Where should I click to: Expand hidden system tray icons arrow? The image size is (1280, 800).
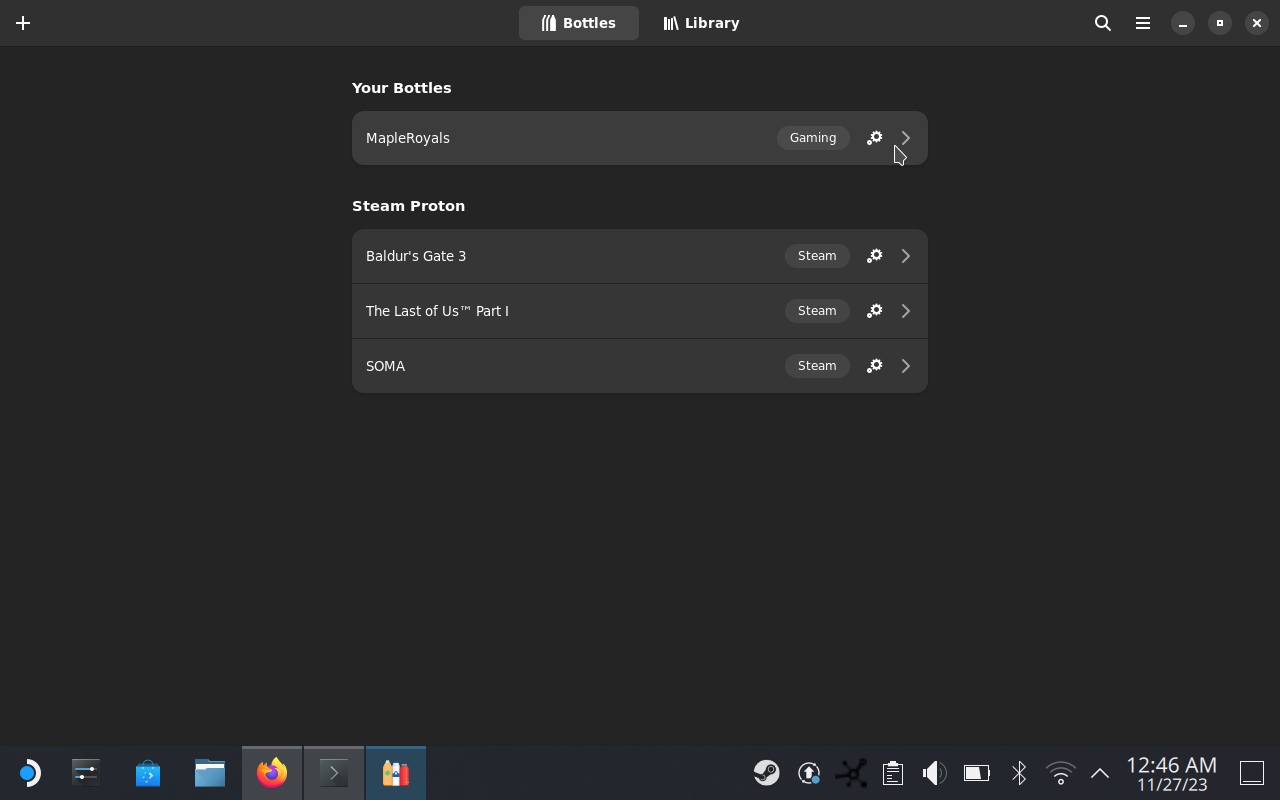pos(1100,773)
